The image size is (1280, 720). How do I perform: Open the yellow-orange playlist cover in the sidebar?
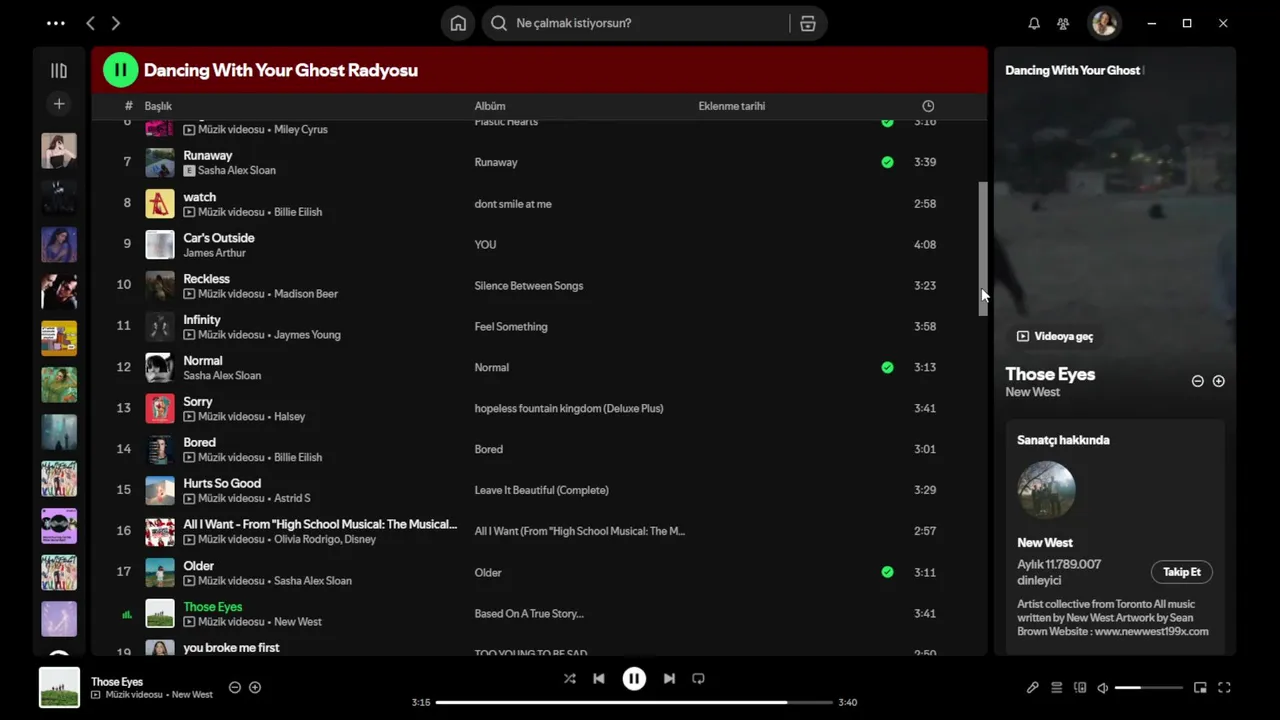(59, 338)
